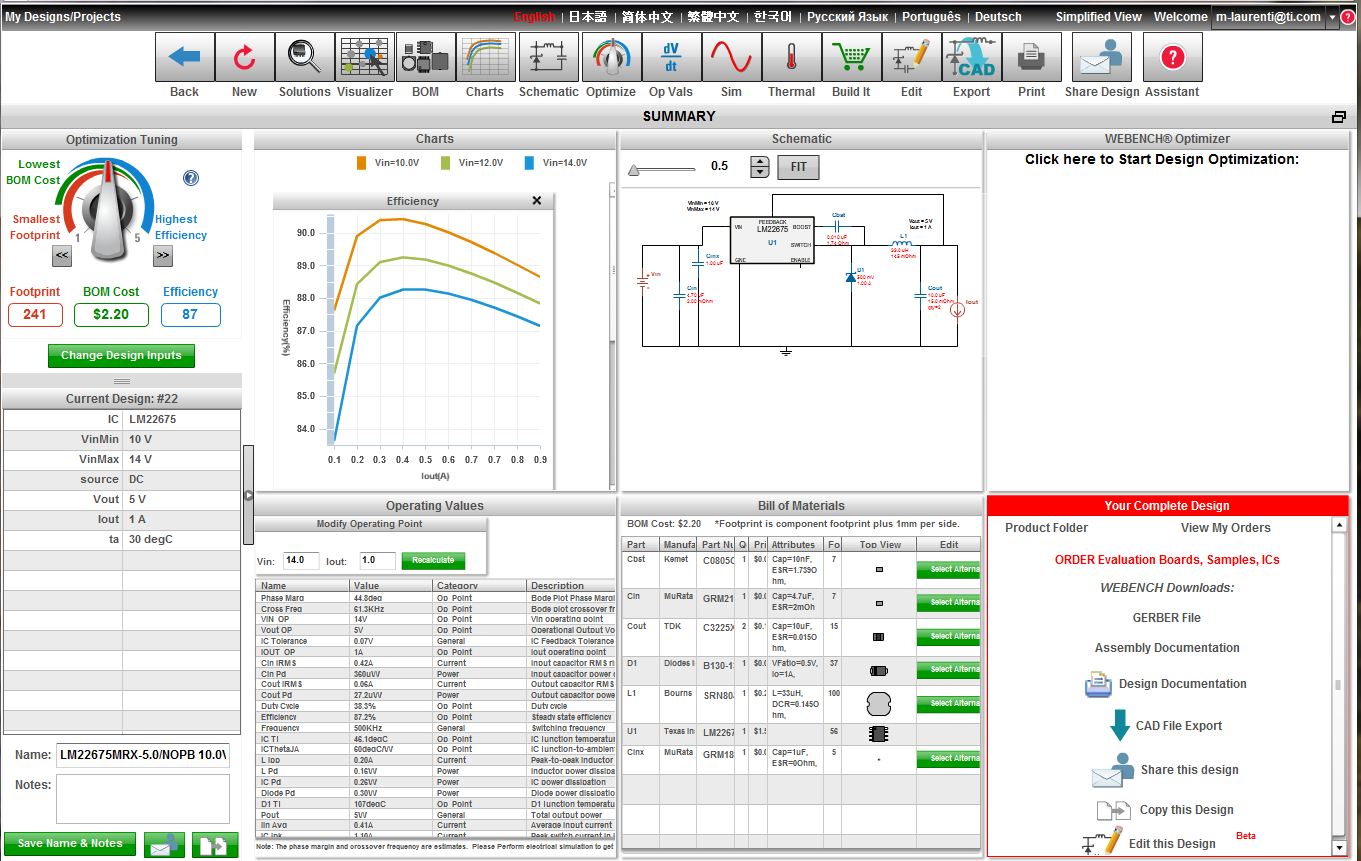Turn optimization knob right with >> button

tap(163, 256)
